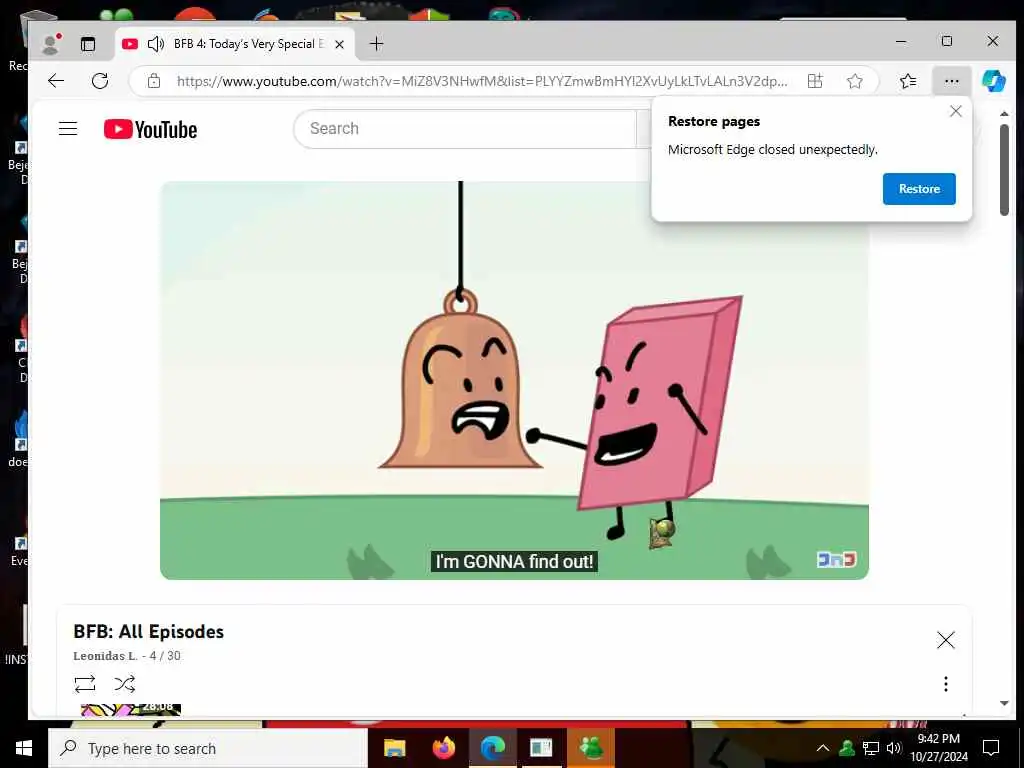Open the green people app in taskbar
This screenshot has height=768, width=1024.
pos(591,748)
